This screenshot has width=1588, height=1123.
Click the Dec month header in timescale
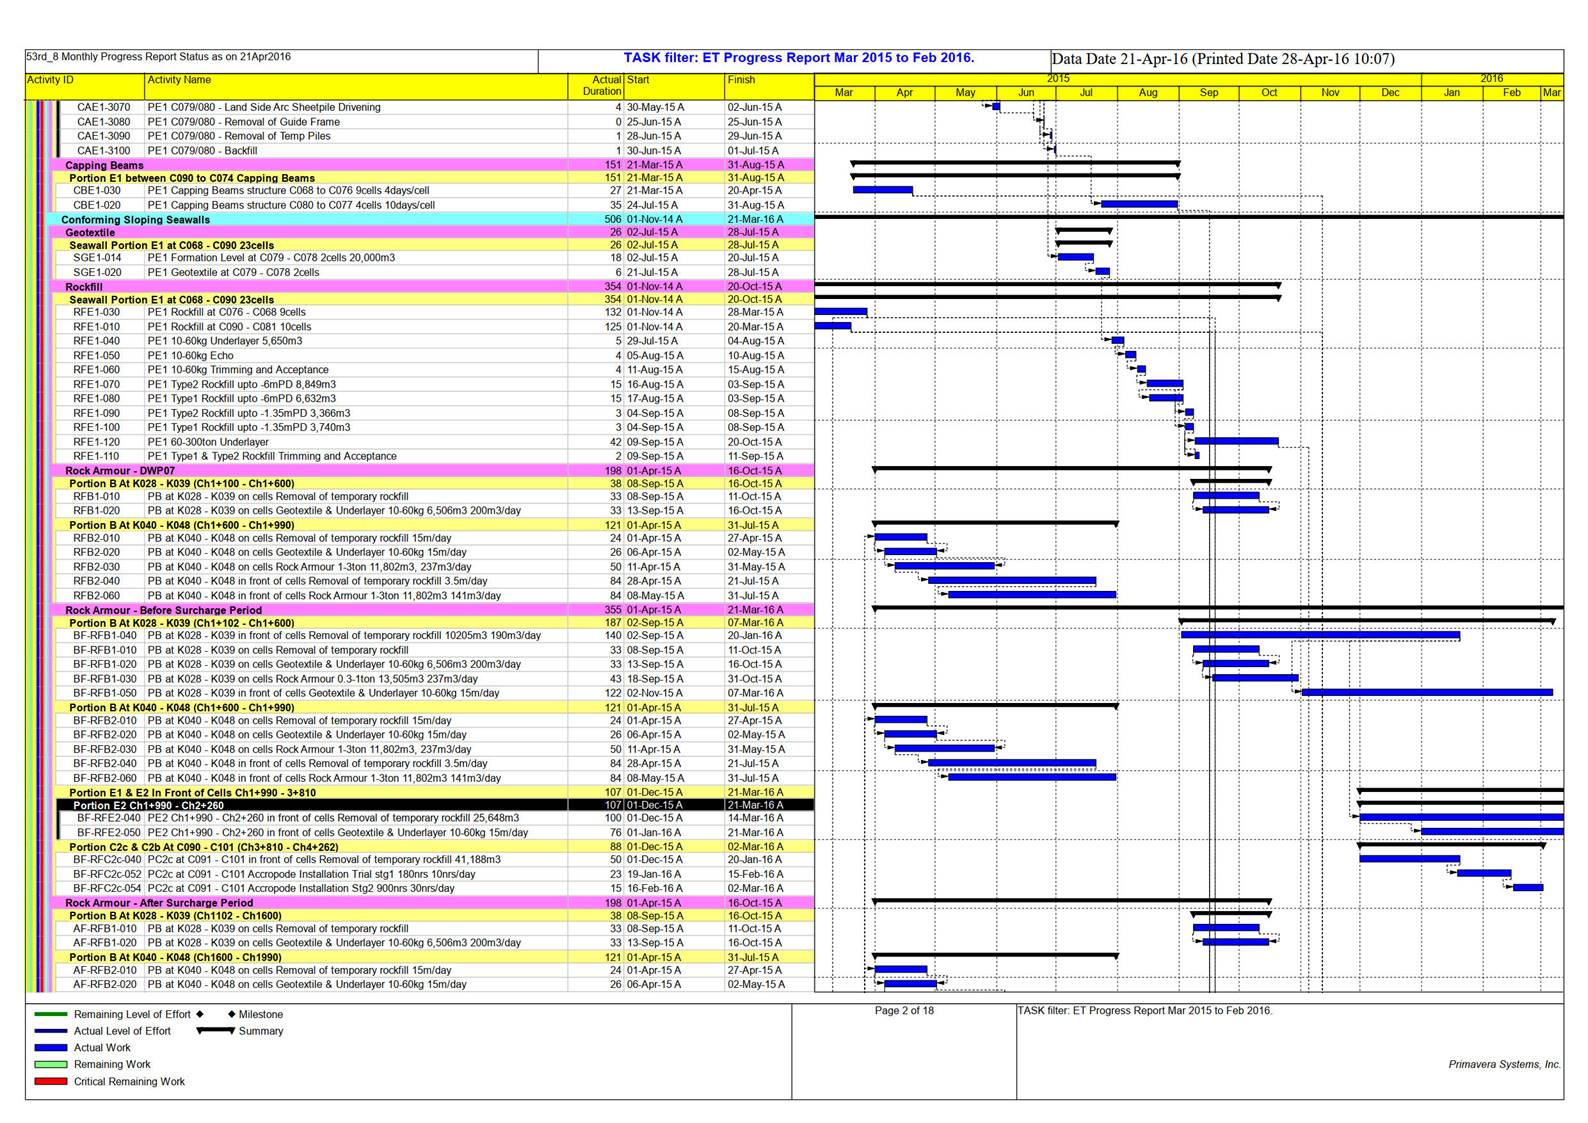tap(1391, 92)
